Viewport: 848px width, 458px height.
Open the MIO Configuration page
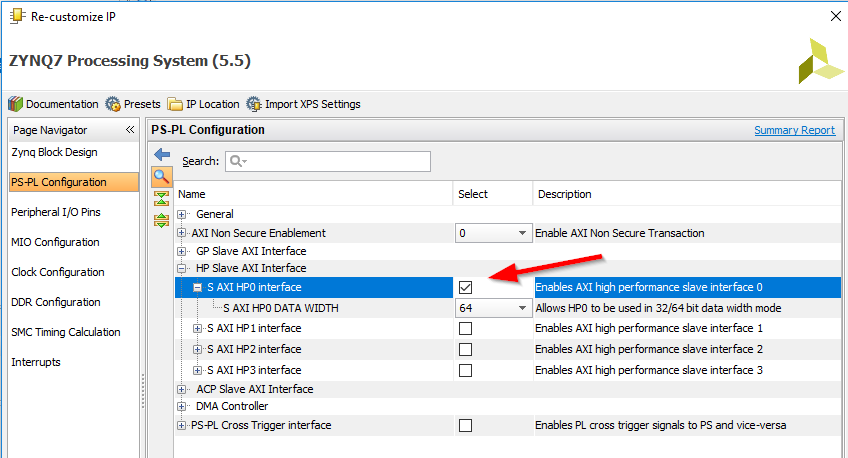[55, 242]
